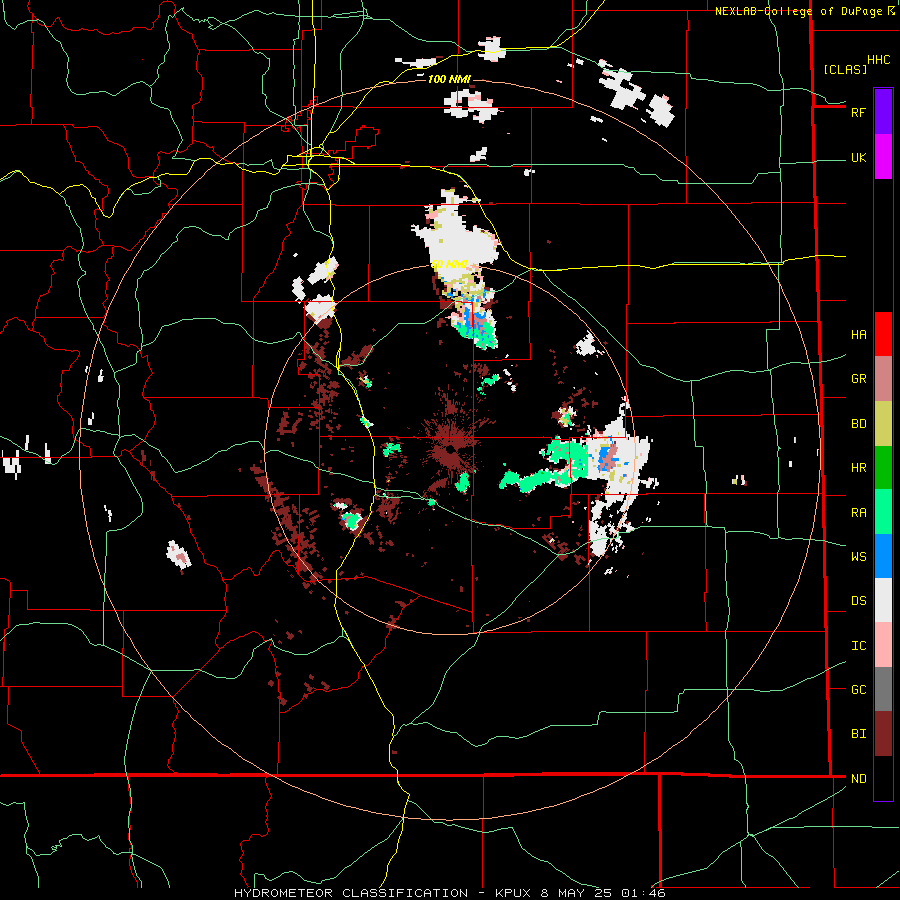Click the 'DS' legend label
The image size is (900, 900).
pyautogui.click(x=858, y=601)
